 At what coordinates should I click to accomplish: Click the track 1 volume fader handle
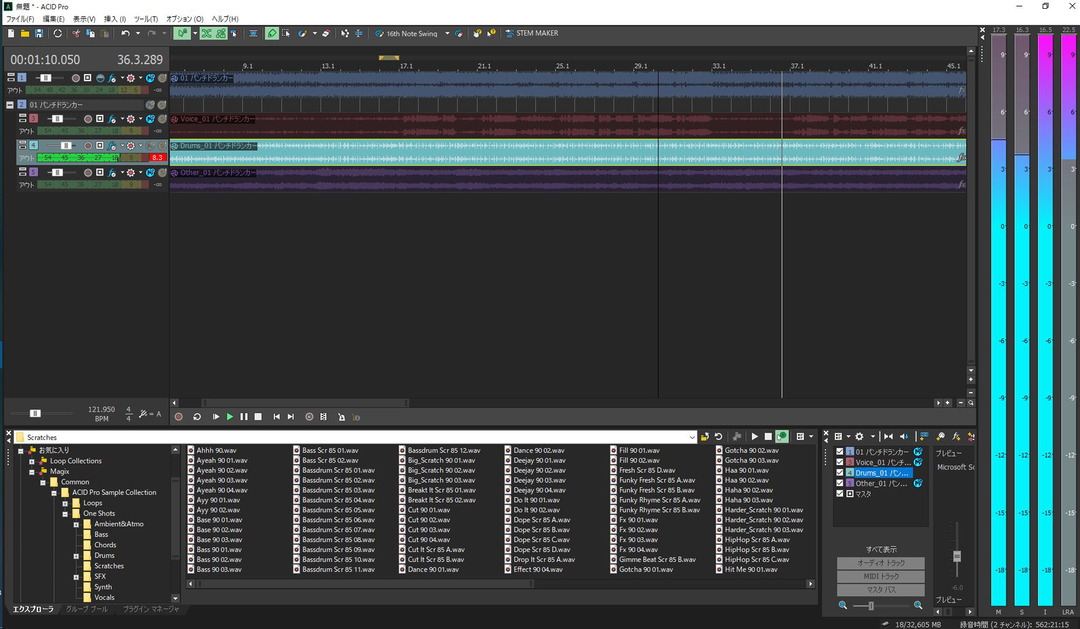pos(45,78)
